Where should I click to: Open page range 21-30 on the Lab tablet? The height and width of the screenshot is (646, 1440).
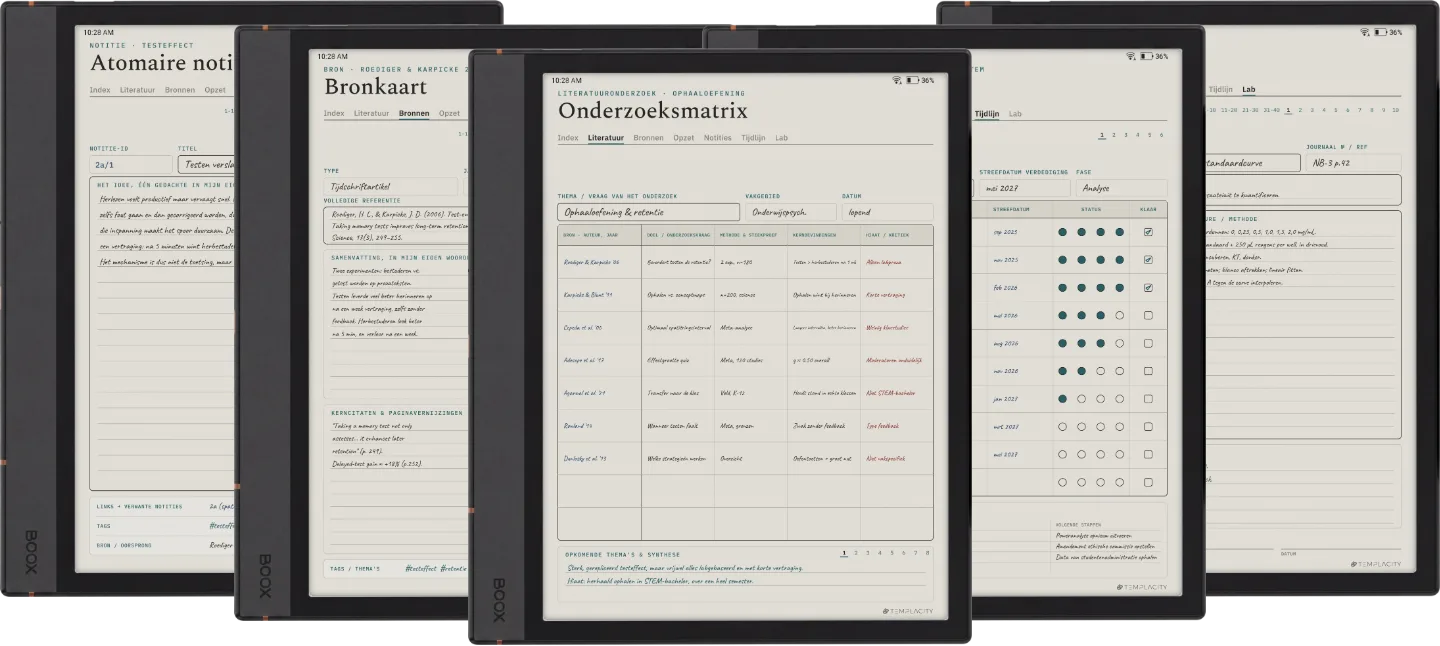coord(1248,110)
